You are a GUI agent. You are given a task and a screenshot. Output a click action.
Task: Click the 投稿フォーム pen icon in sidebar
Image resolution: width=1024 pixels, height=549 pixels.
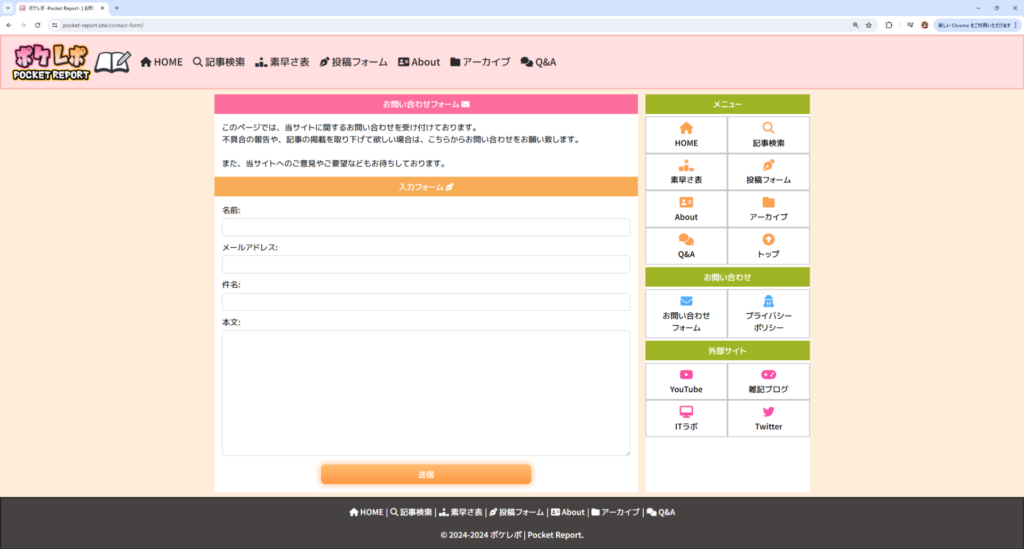coord(768,165)
